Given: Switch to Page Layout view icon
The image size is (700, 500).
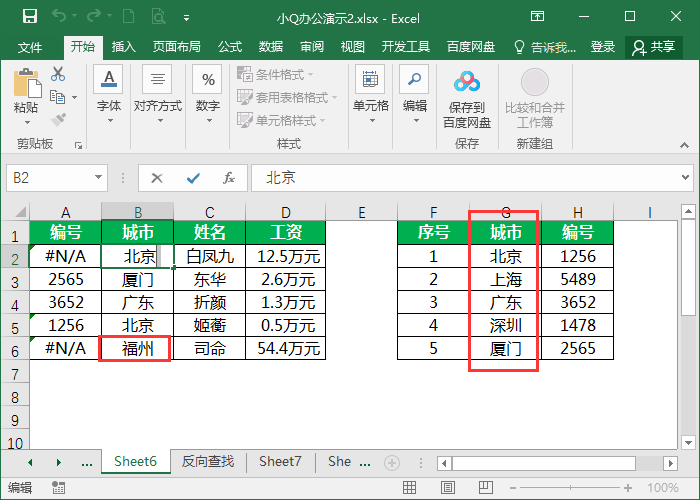Looking at the screenshot, I should [x=448, y=488].
